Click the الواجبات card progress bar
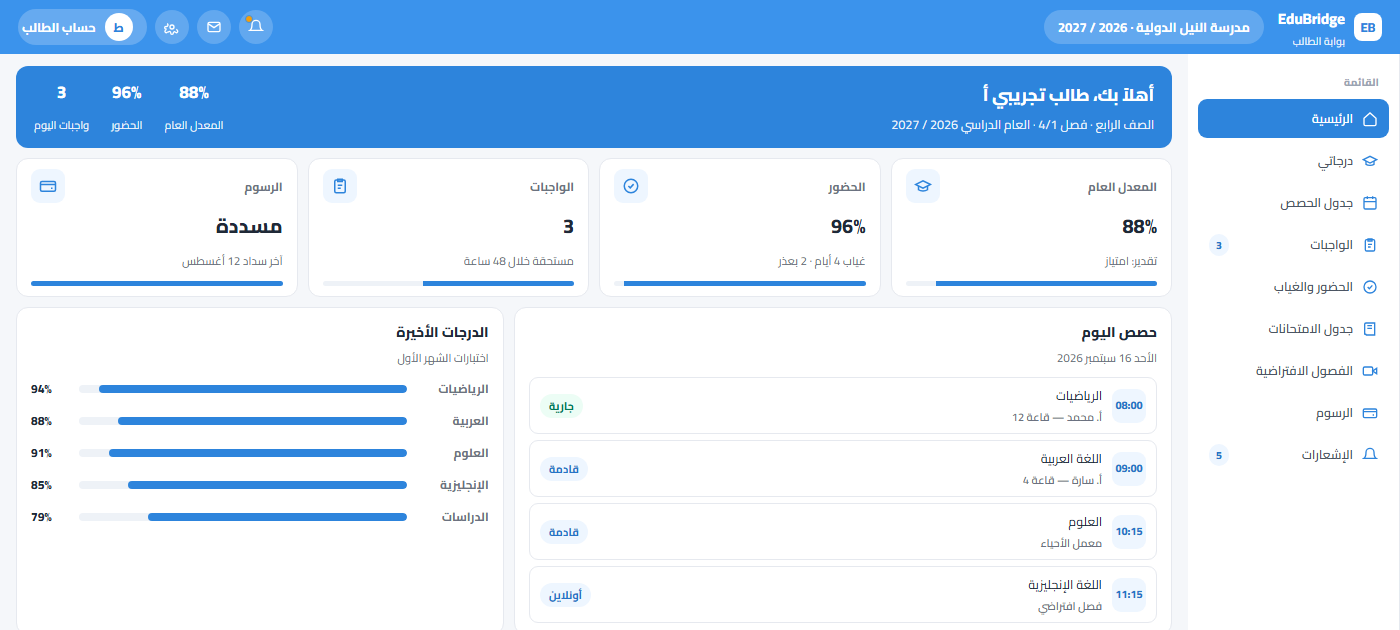This screenshot has height=630, width=1400. click(x=448, y=284)
